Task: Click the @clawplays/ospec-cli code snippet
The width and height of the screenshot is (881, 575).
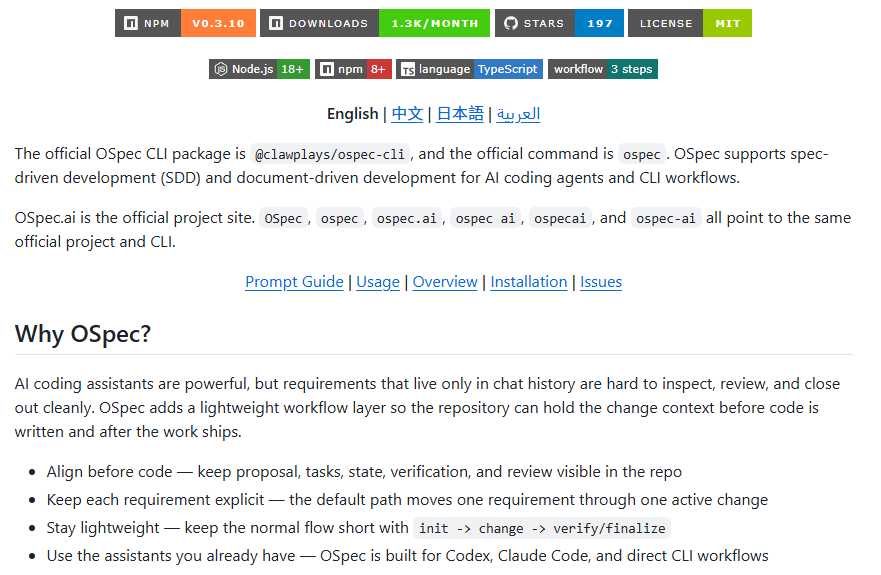Action: tap(330, 155)
